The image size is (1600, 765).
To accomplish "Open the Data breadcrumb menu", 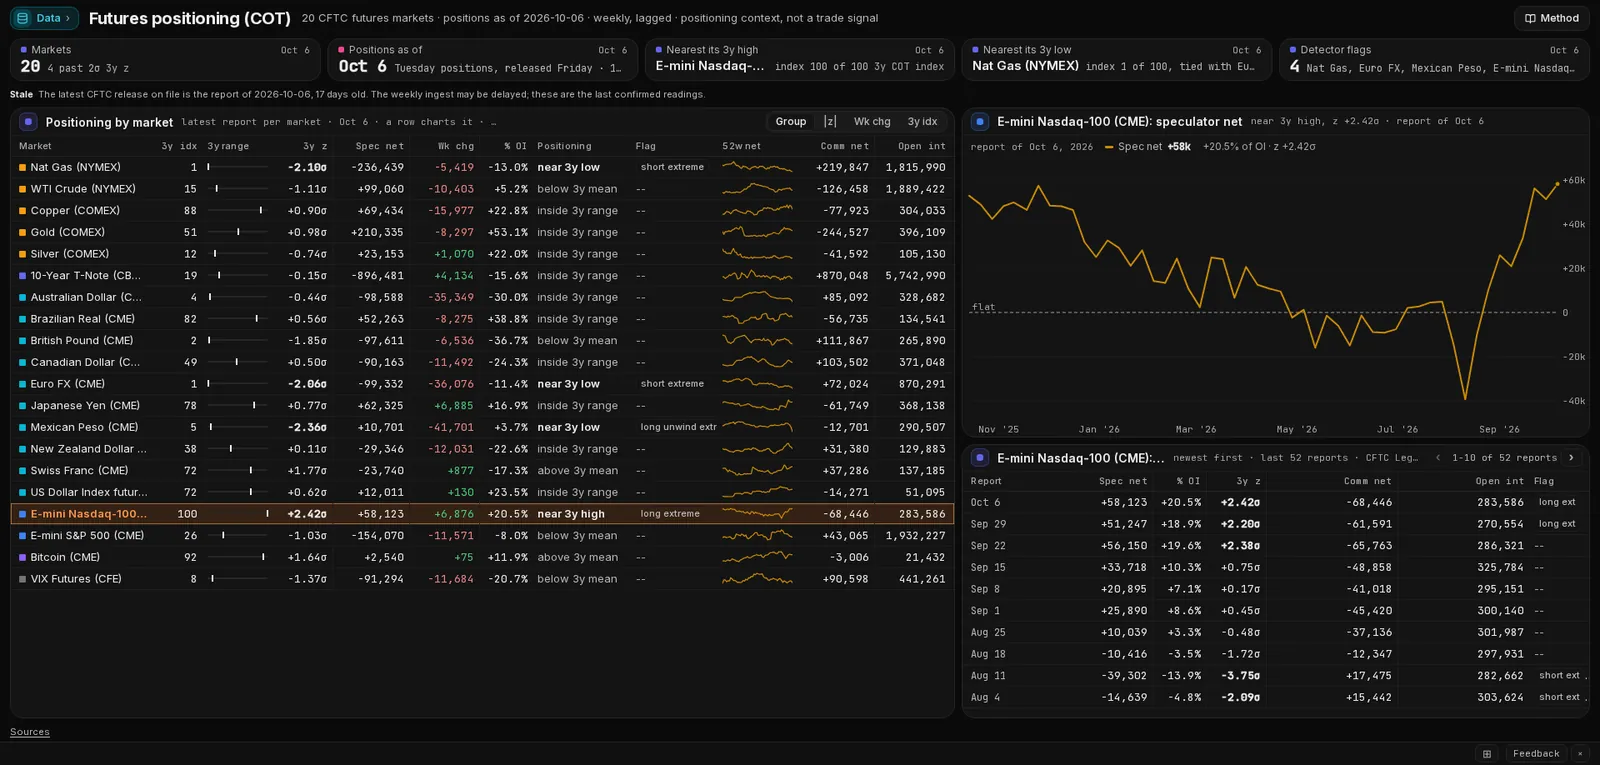I will pyautogui.click(x=44, y=18).
